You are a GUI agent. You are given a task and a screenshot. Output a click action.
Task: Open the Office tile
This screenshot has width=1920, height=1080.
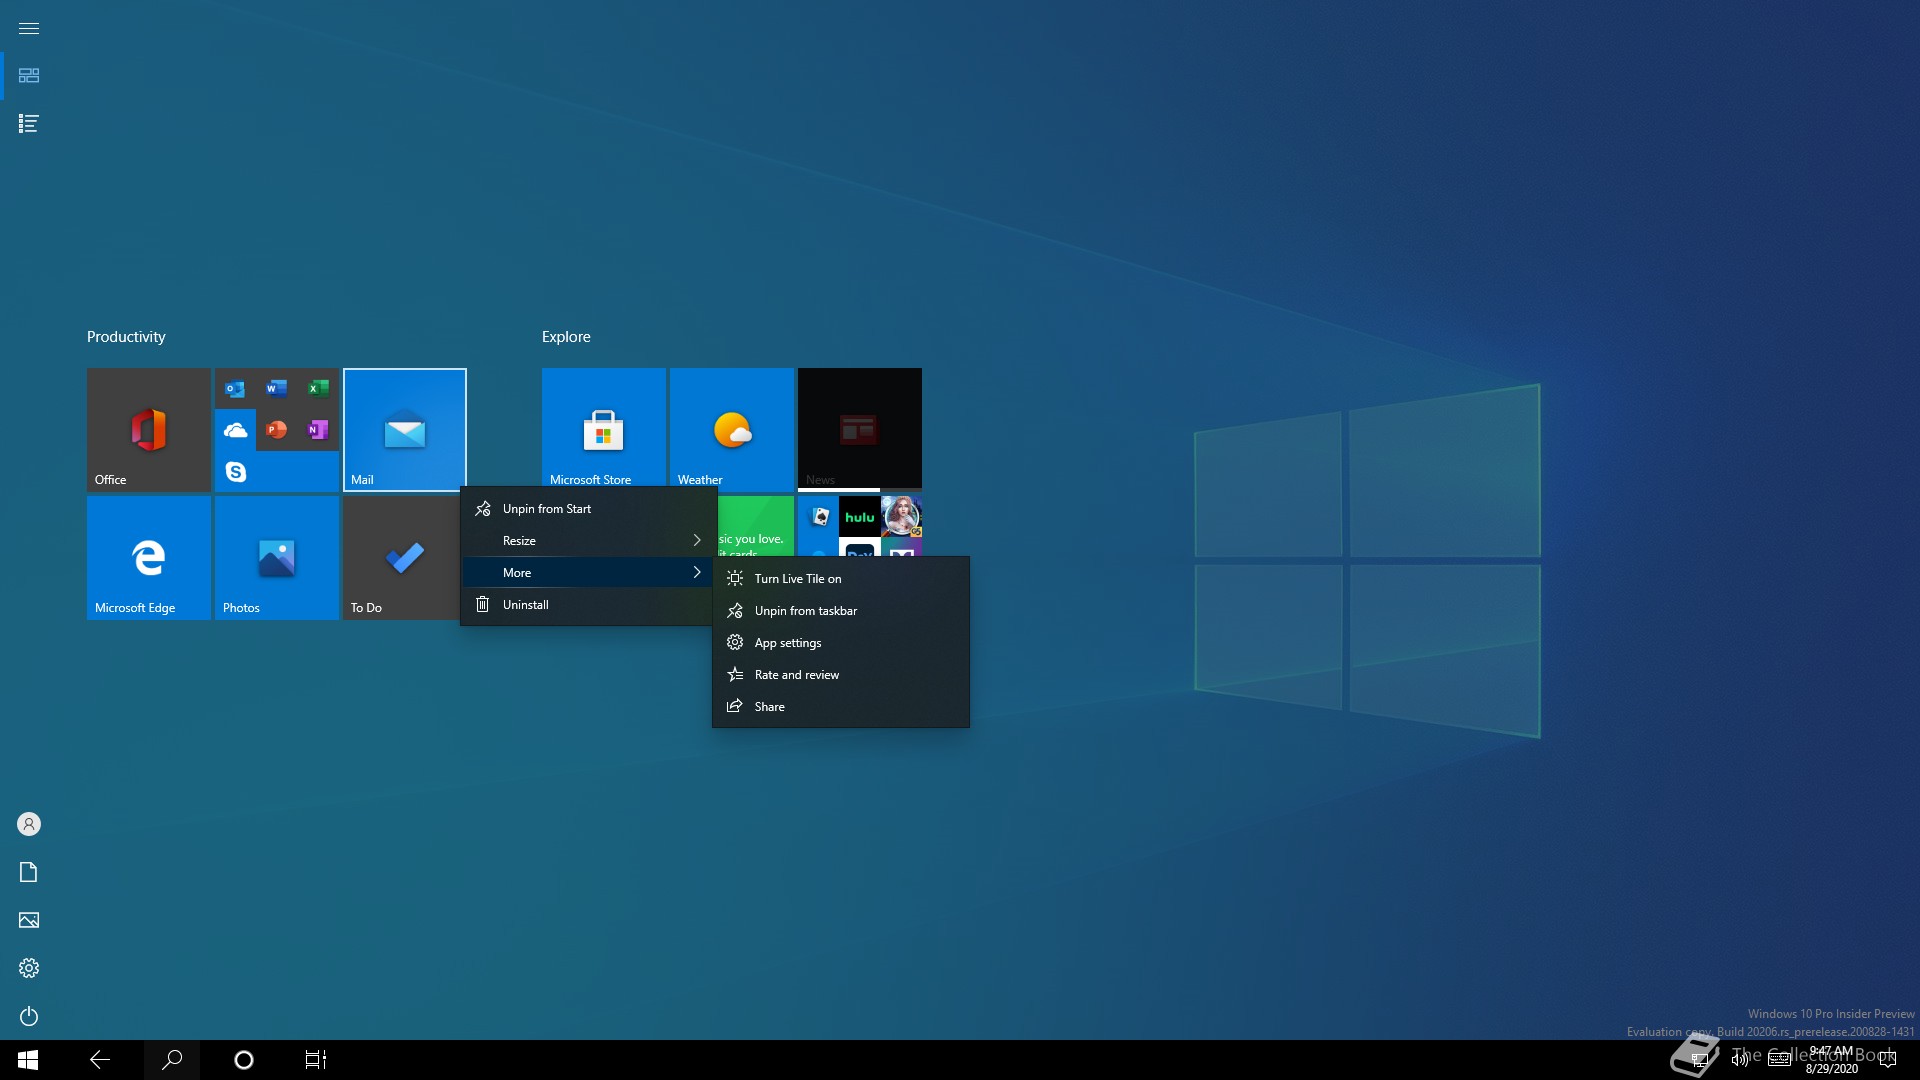point(149,430)
